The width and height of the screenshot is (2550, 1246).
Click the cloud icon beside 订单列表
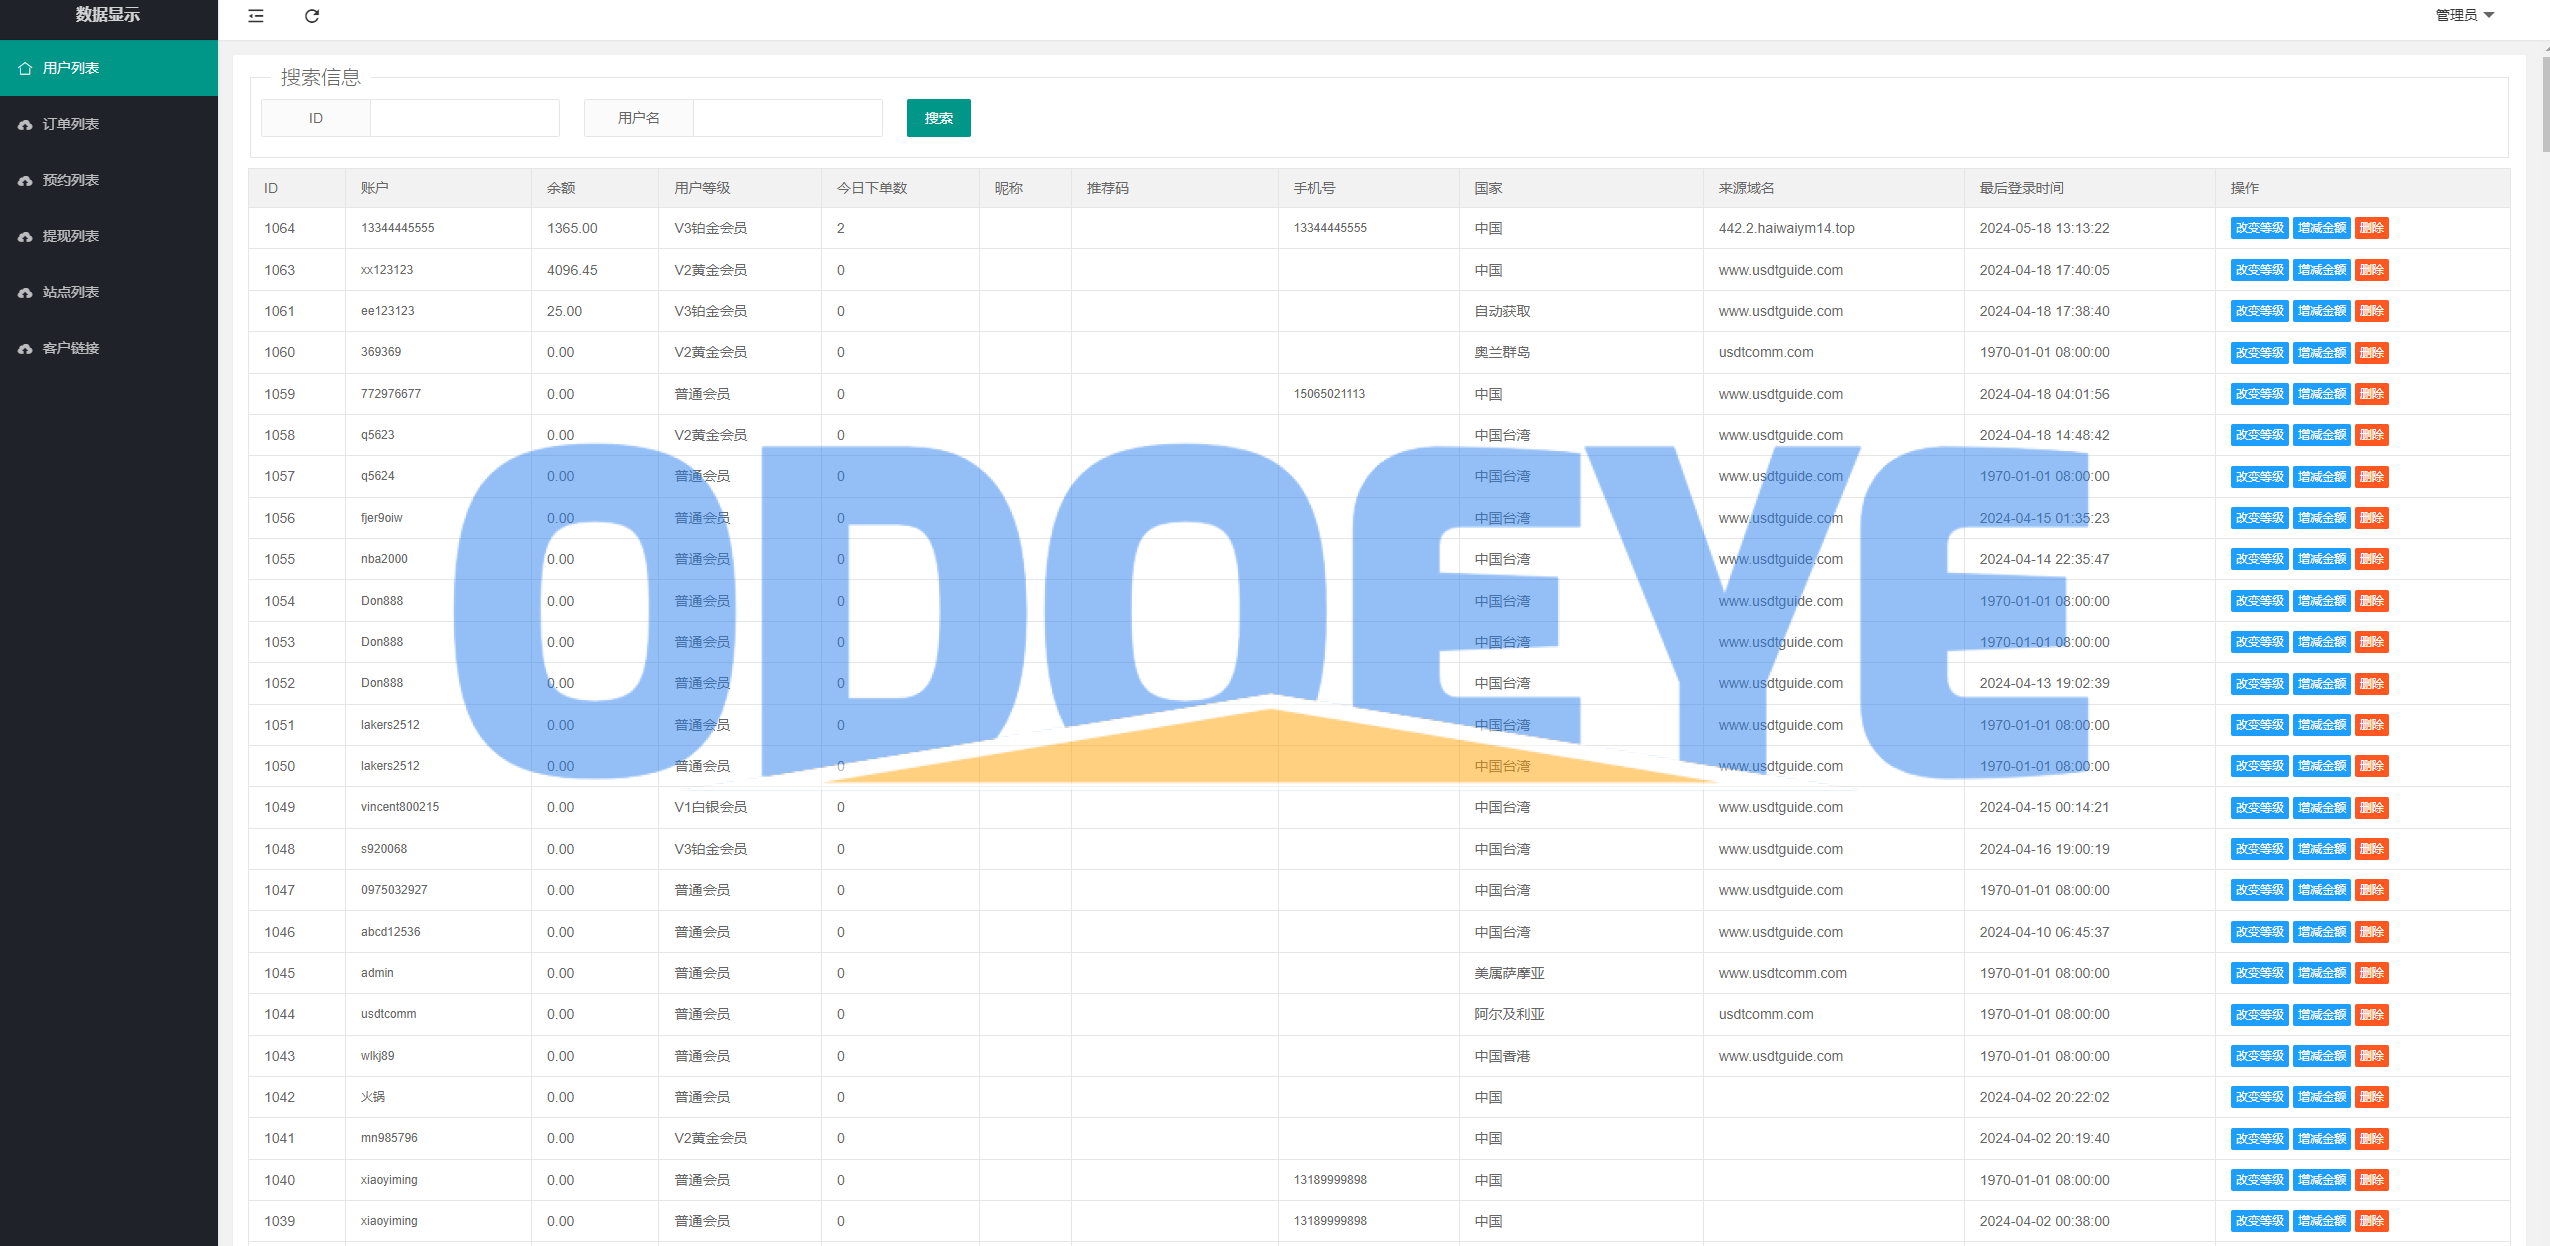pos(25,124)
